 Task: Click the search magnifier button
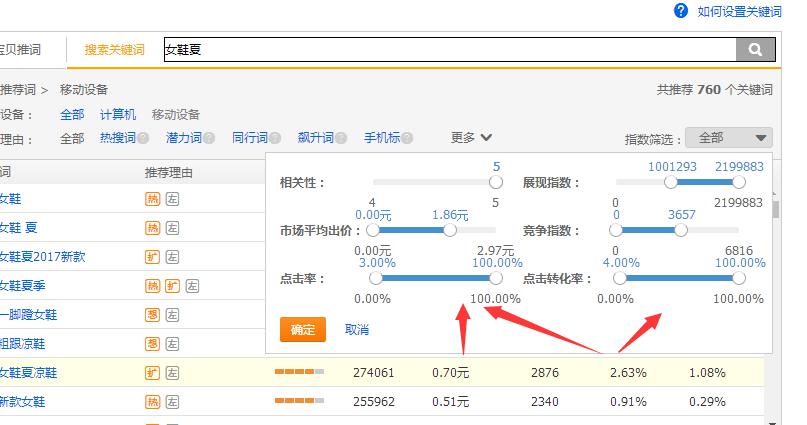click(x=755, y=49)
